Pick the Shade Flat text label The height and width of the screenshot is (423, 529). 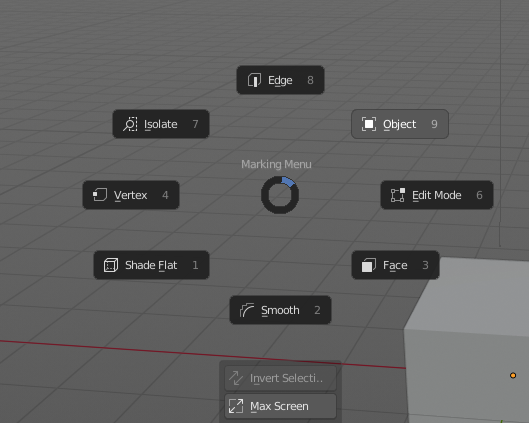coord(151,265)
